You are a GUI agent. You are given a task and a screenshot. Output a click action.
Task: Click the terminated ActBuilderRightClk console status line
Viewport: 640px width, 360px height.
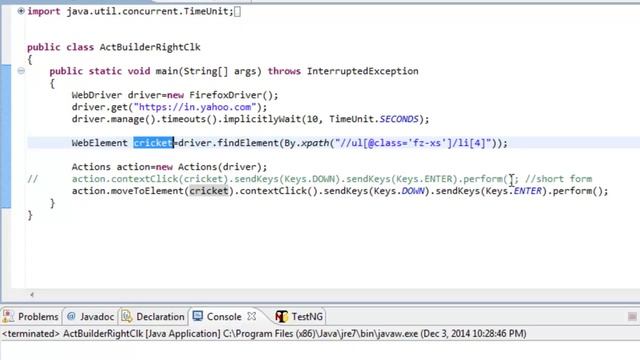[264, 333]
